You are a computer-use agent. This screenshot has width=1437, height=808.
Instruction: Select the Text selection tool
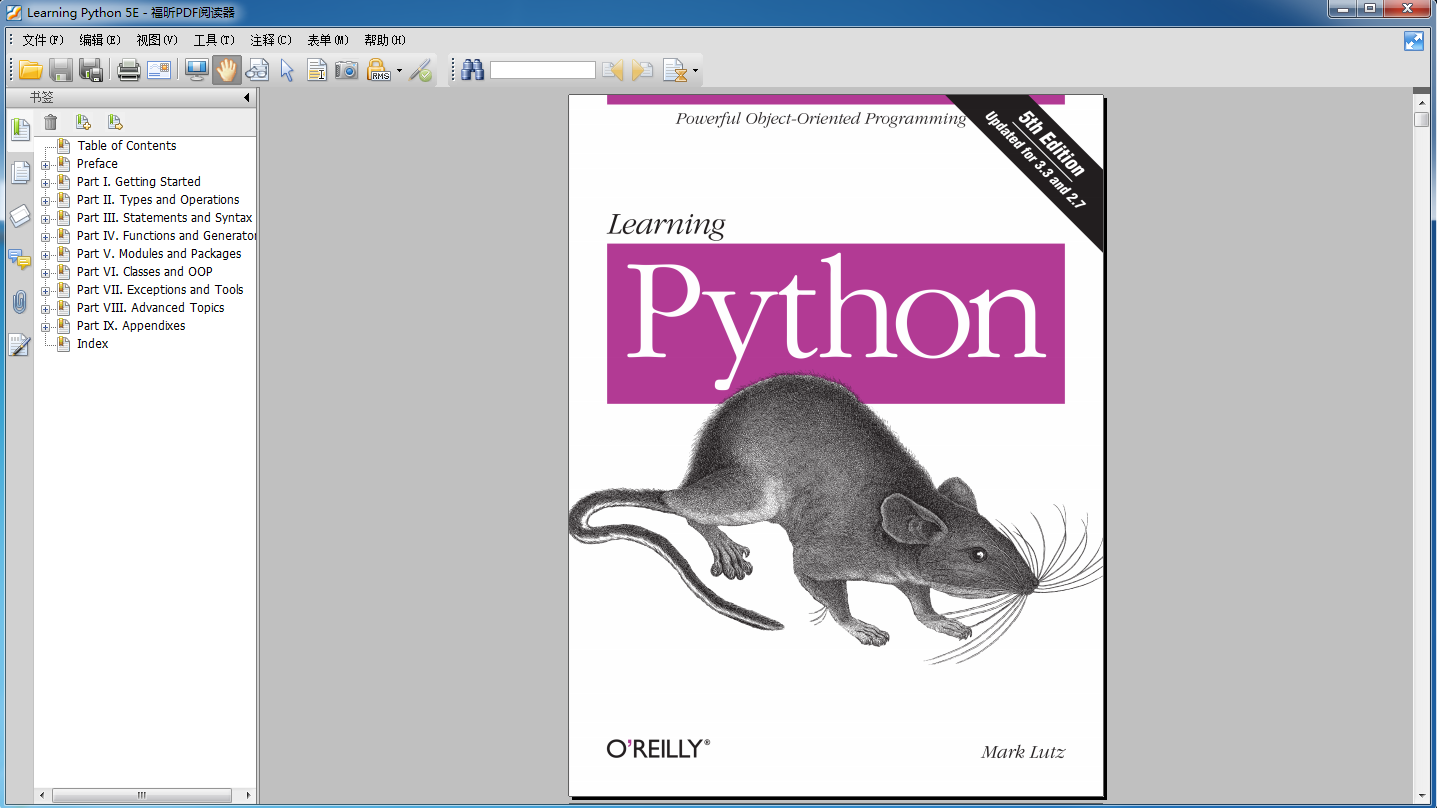click(316, 69)
